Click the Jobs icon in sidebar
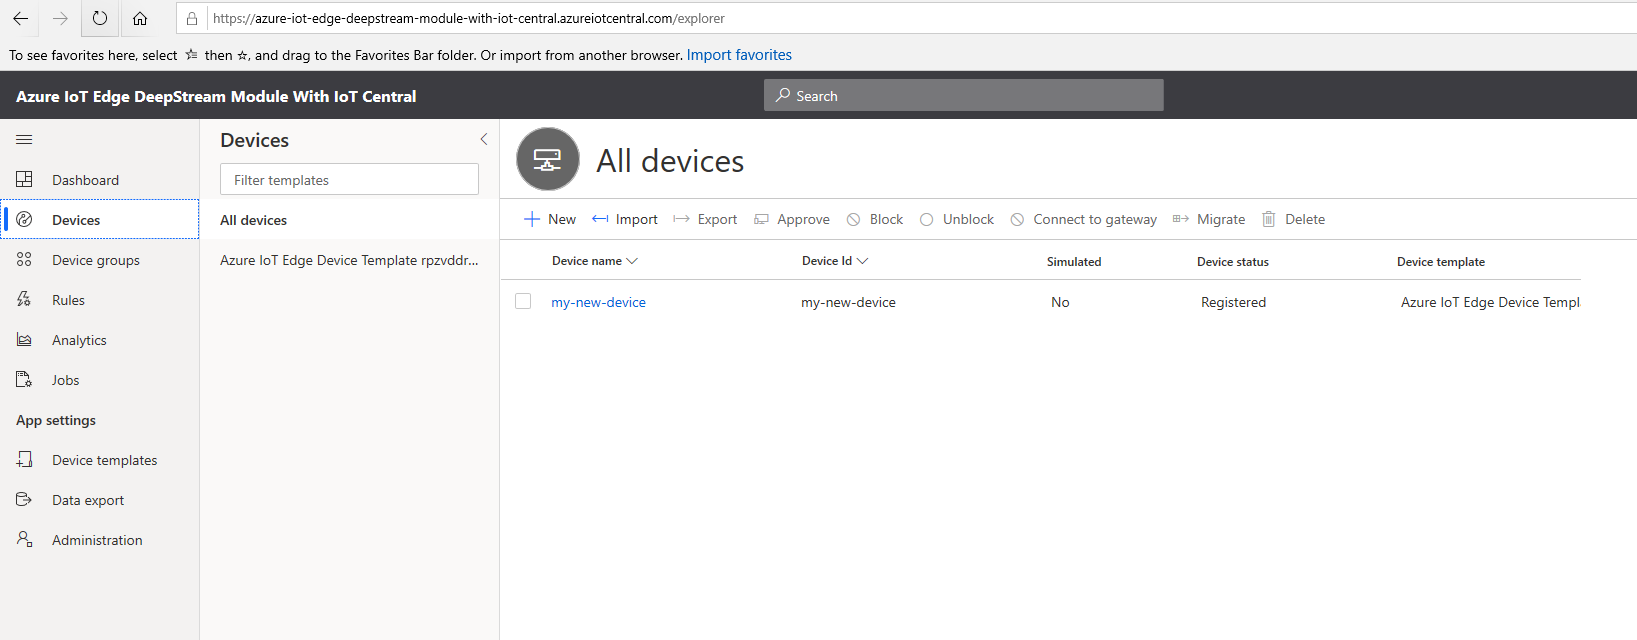The height and width of the screenshot is (640, 1637). [24, 380]
